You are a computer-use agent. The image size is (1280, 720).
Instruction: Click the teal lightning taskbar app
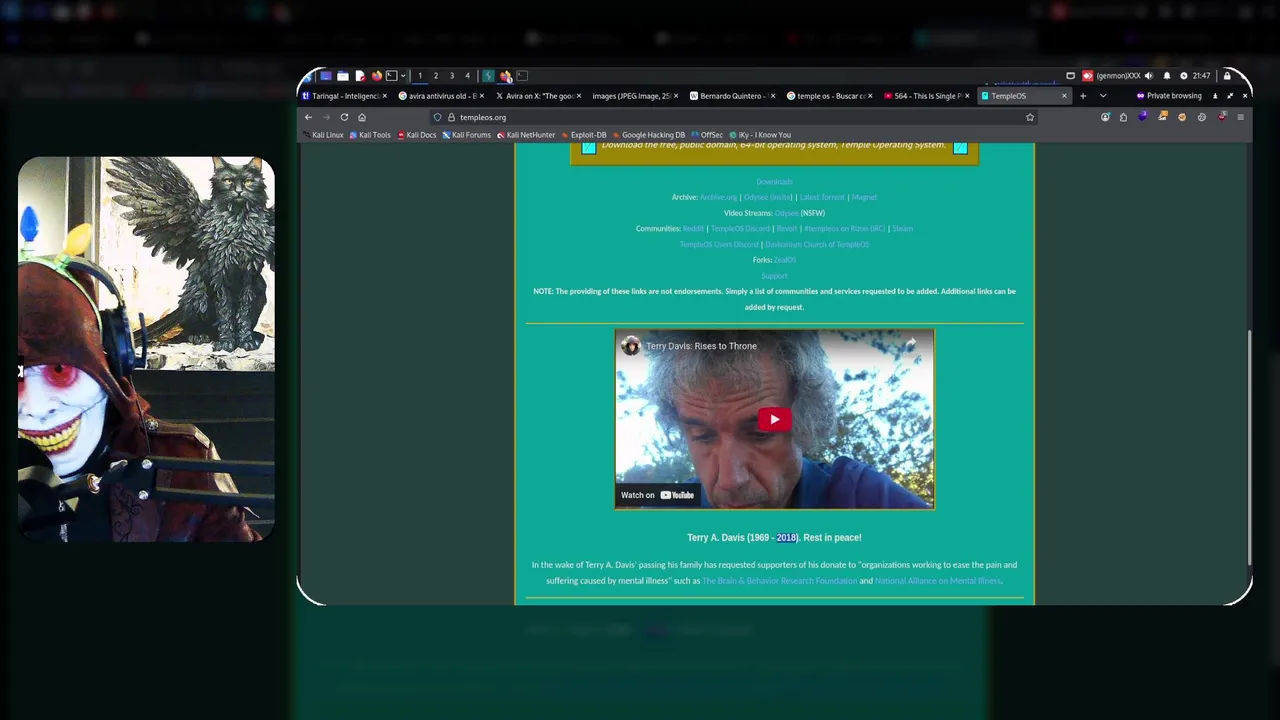(x=488, y=76)
